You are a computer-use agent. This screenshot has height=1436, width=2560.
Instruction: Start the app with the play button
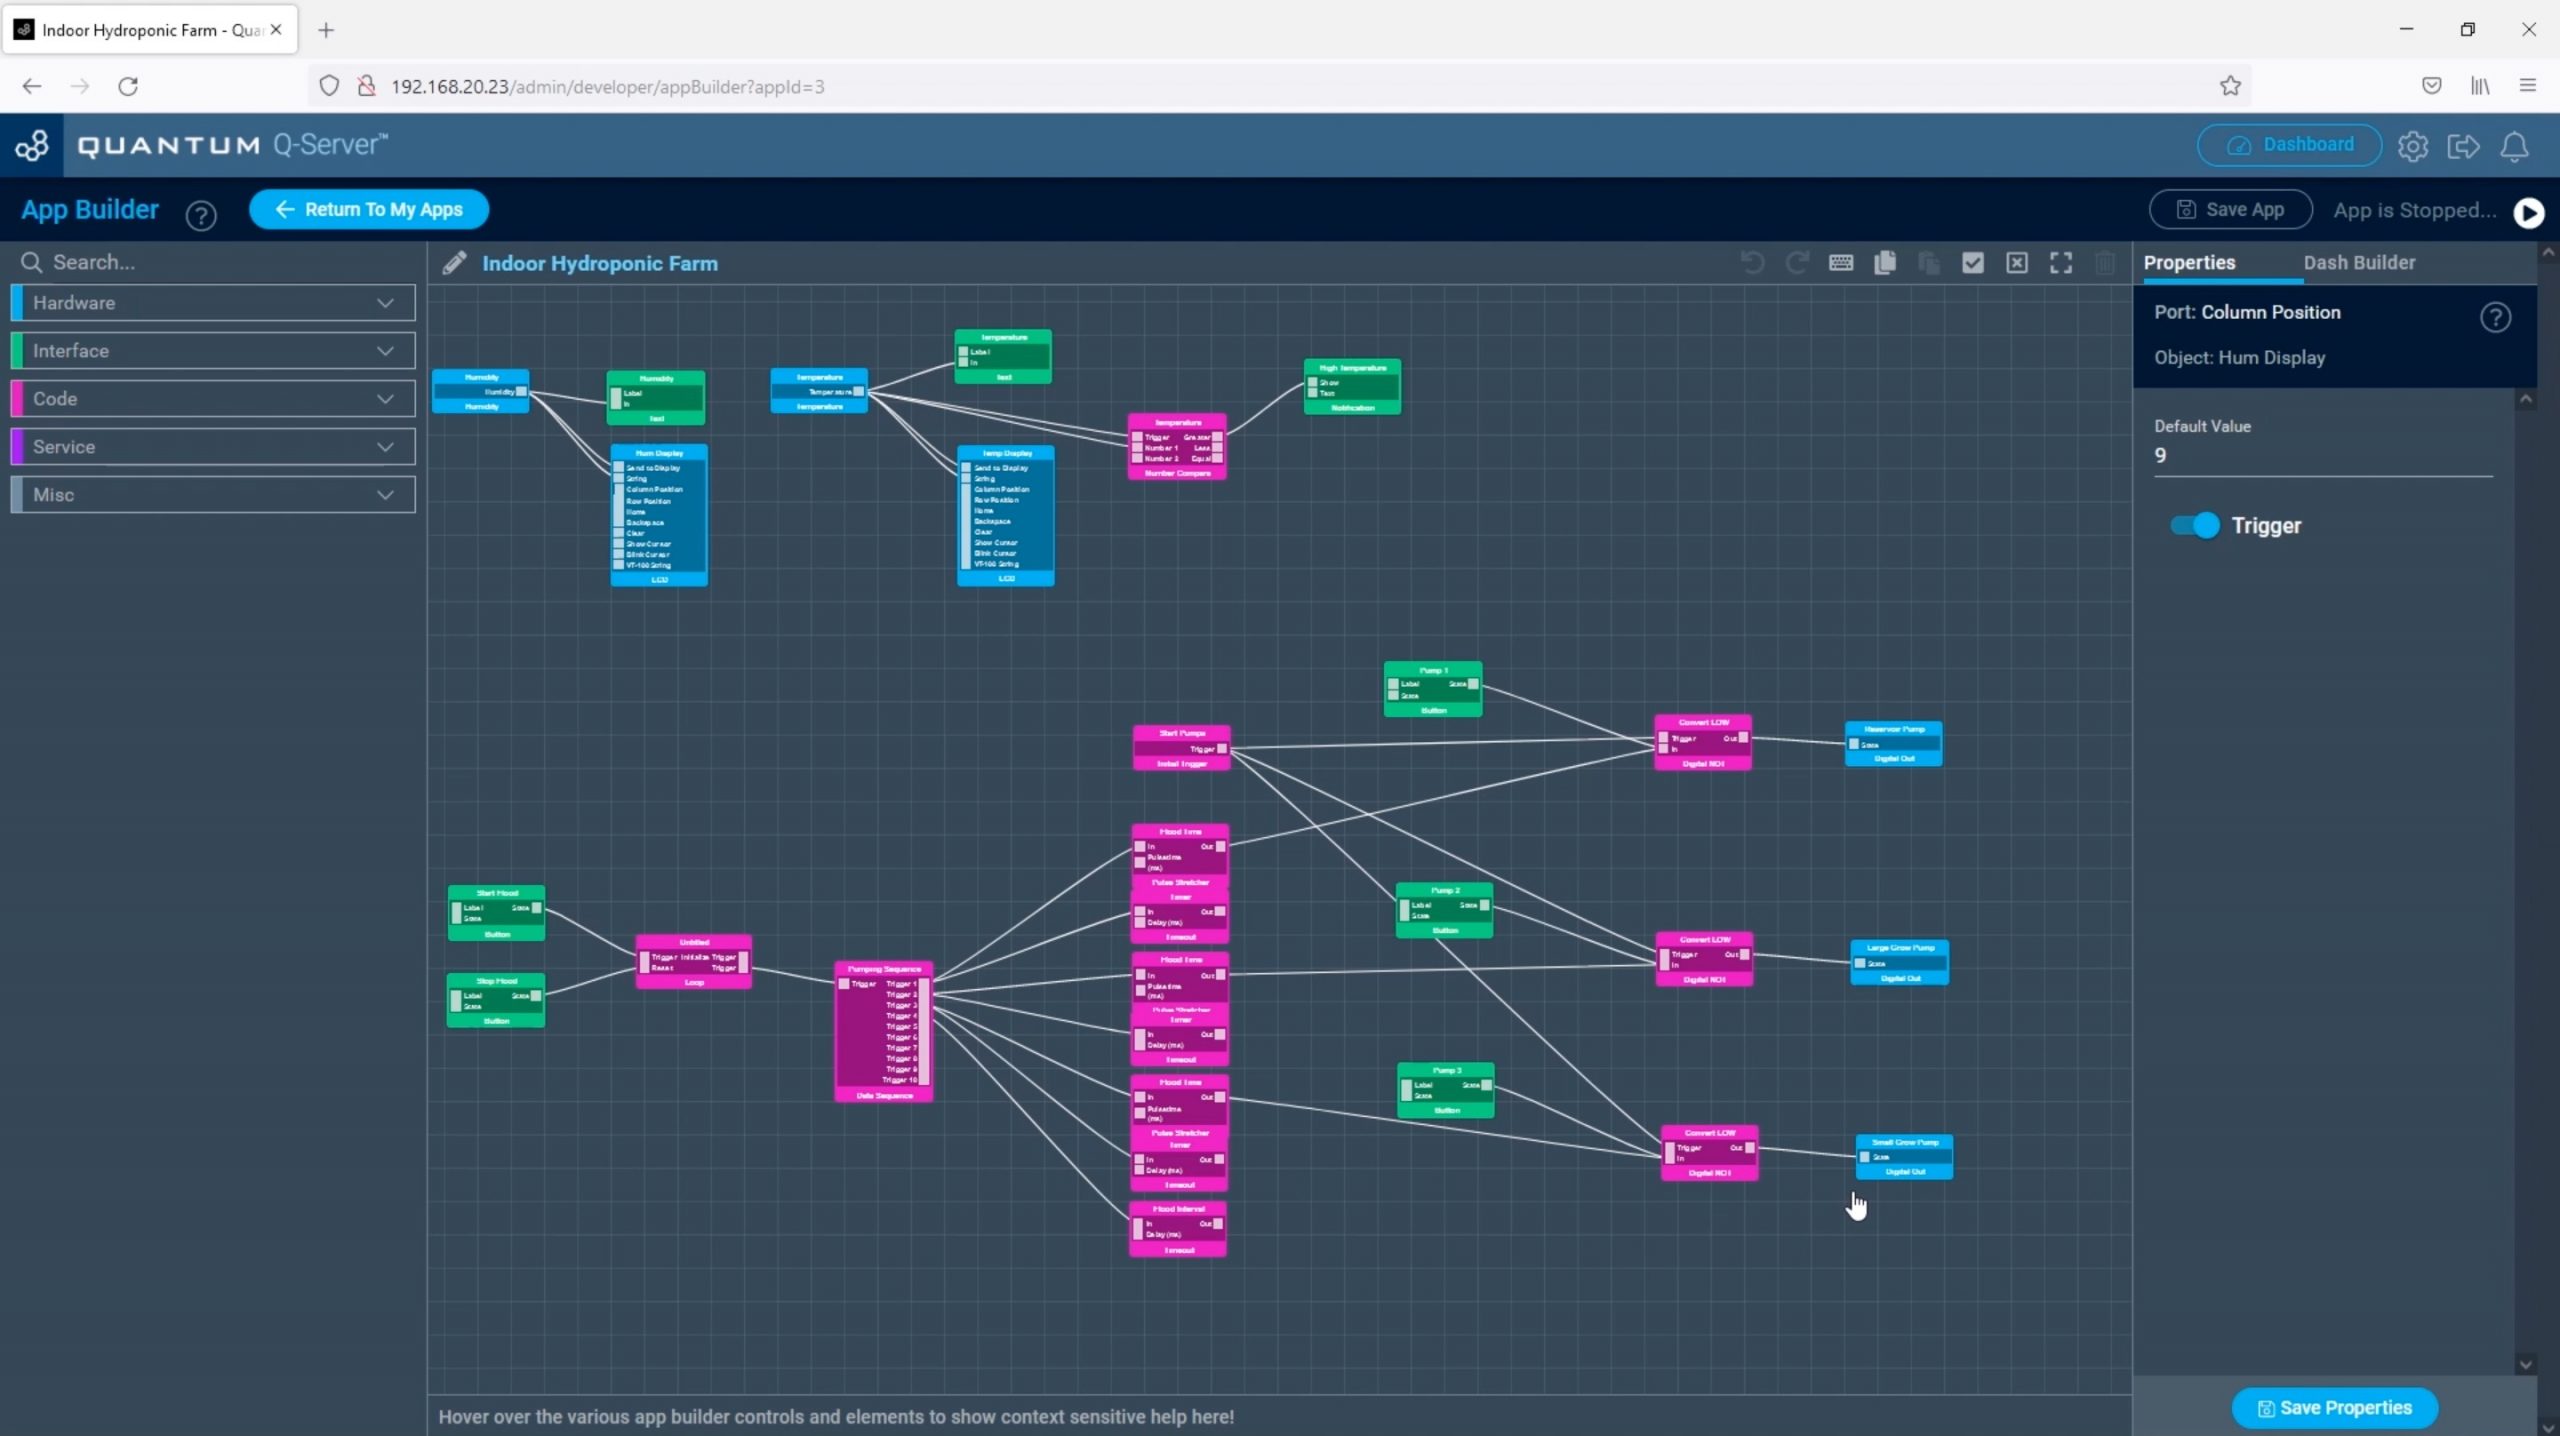2529,212
